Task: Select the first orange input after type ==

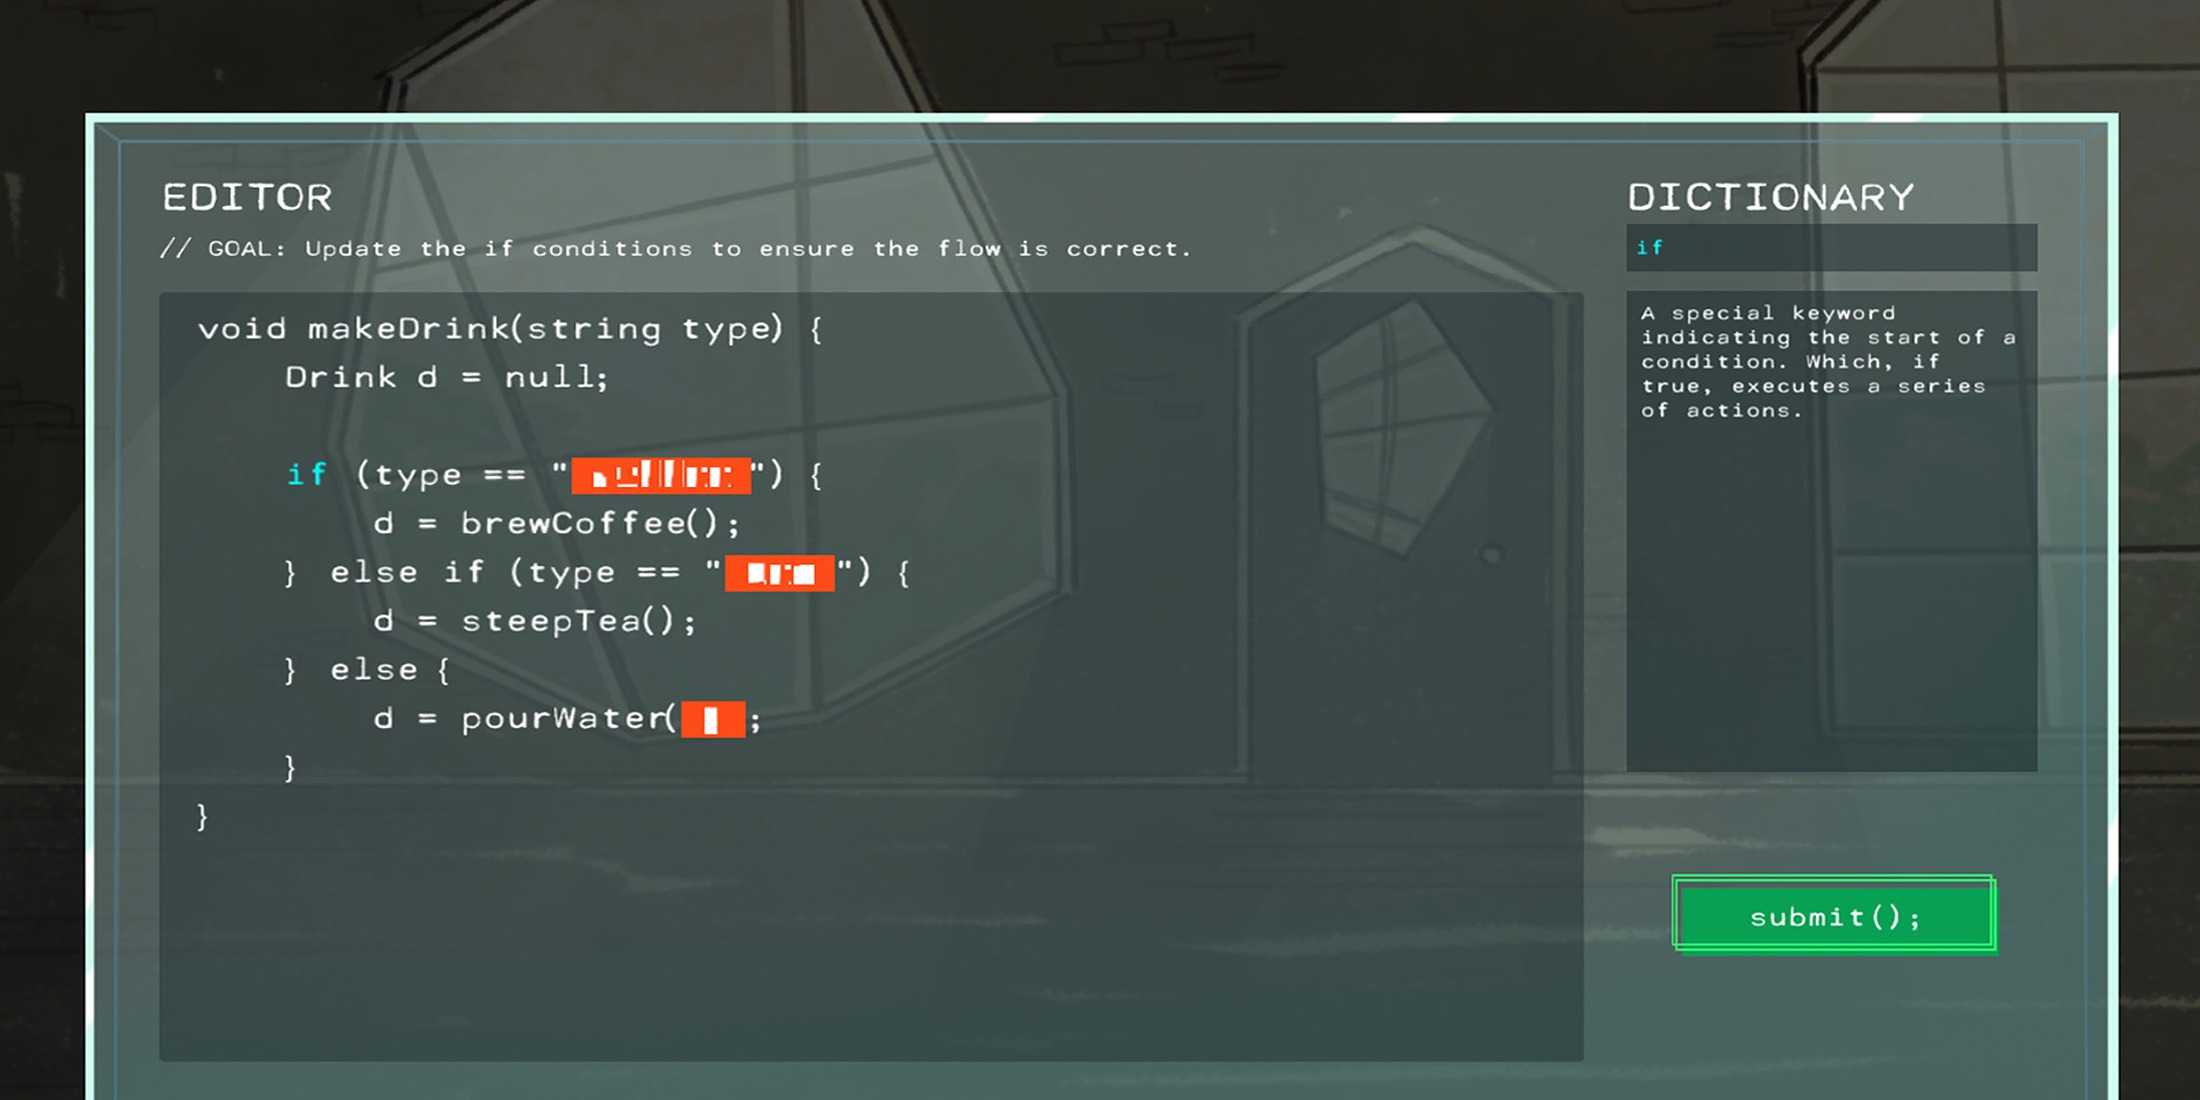Action: pos(661,475)
